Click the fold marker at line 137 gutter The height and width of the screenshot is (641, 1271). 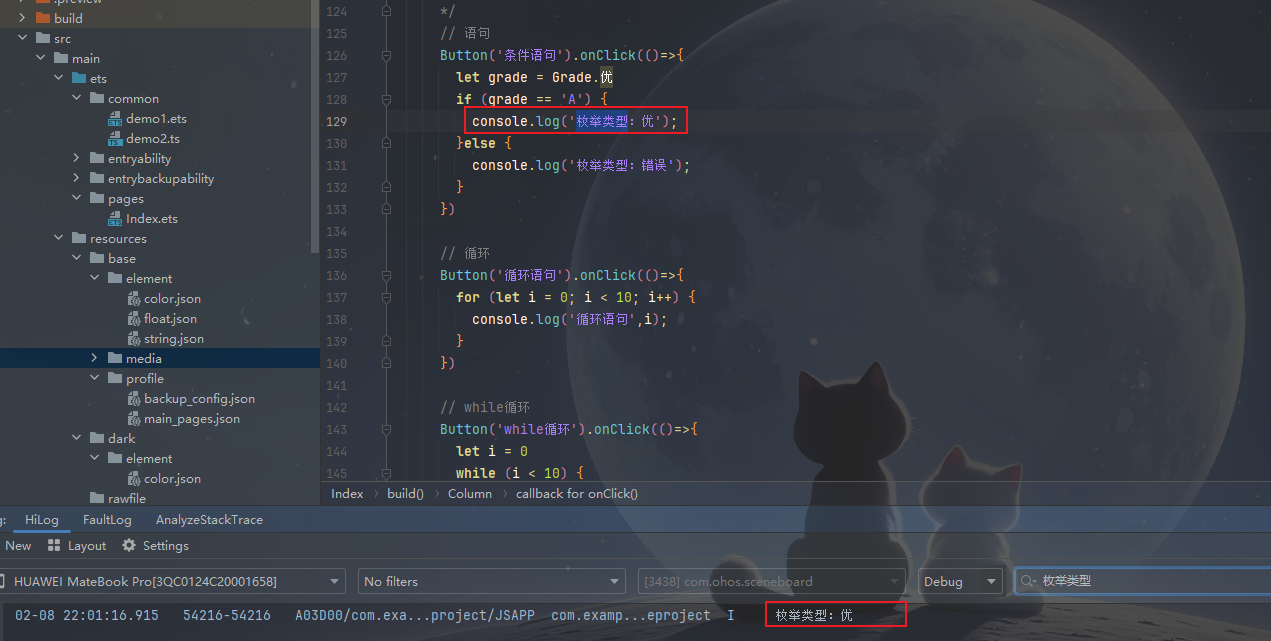point(386,298)
